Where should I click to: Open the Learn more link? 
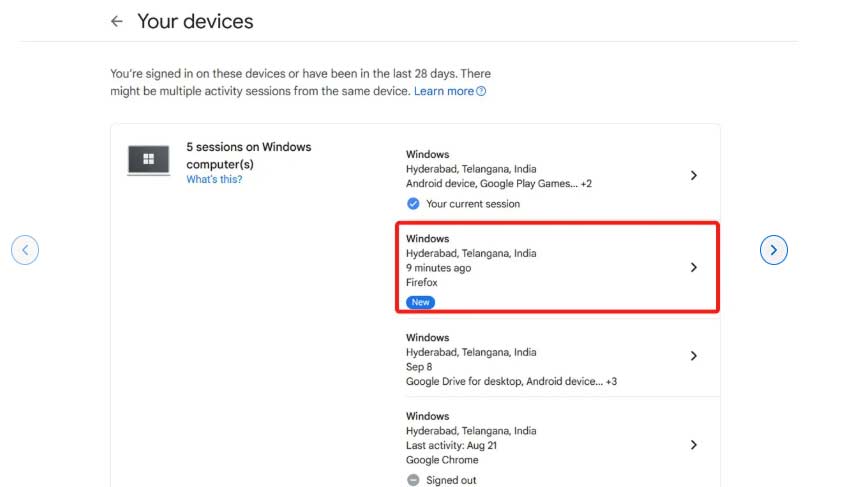click(x=443, y=91)
